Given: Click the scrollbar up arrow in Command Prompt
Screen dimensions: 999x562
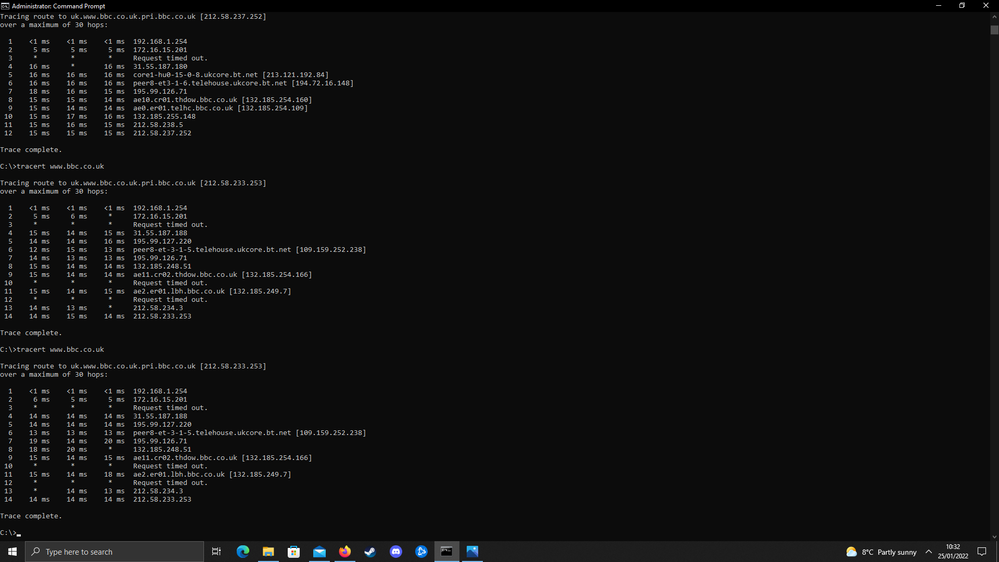Looking at the screenshot, I should point(994,15).
